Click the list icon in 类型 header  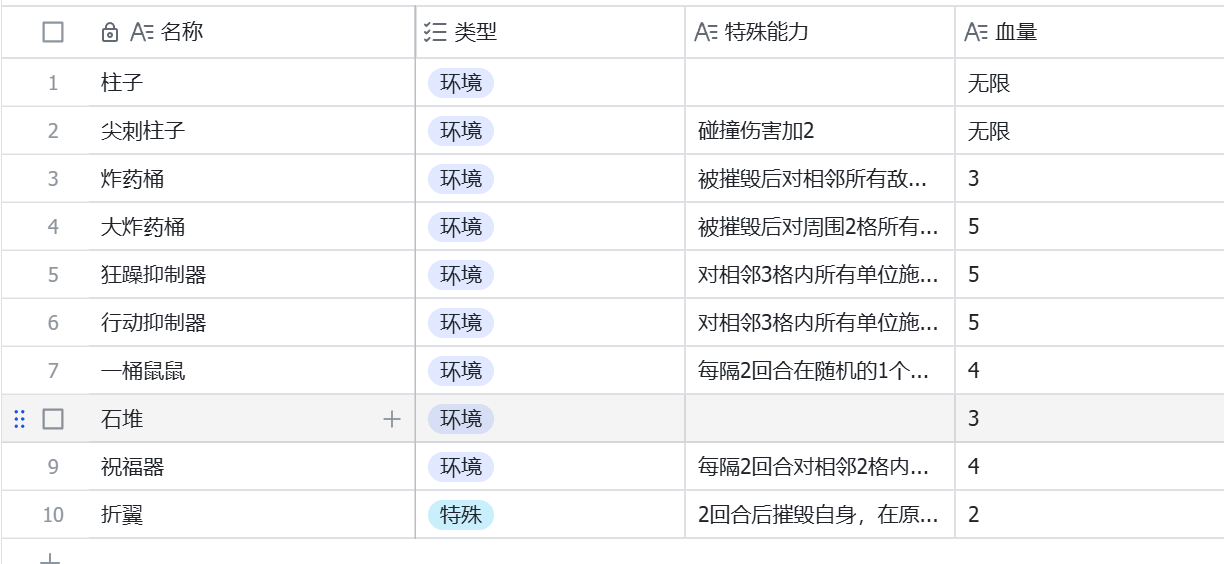434,32
